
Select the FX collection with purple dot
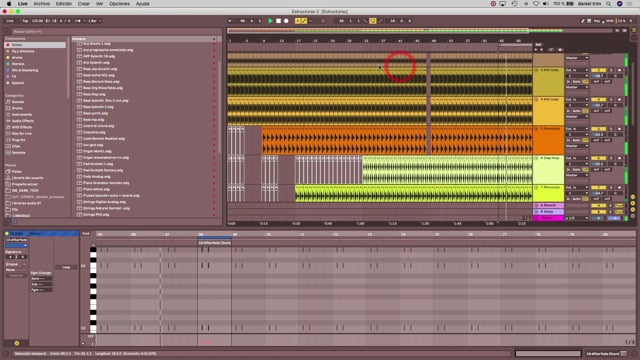coord(14,77)
